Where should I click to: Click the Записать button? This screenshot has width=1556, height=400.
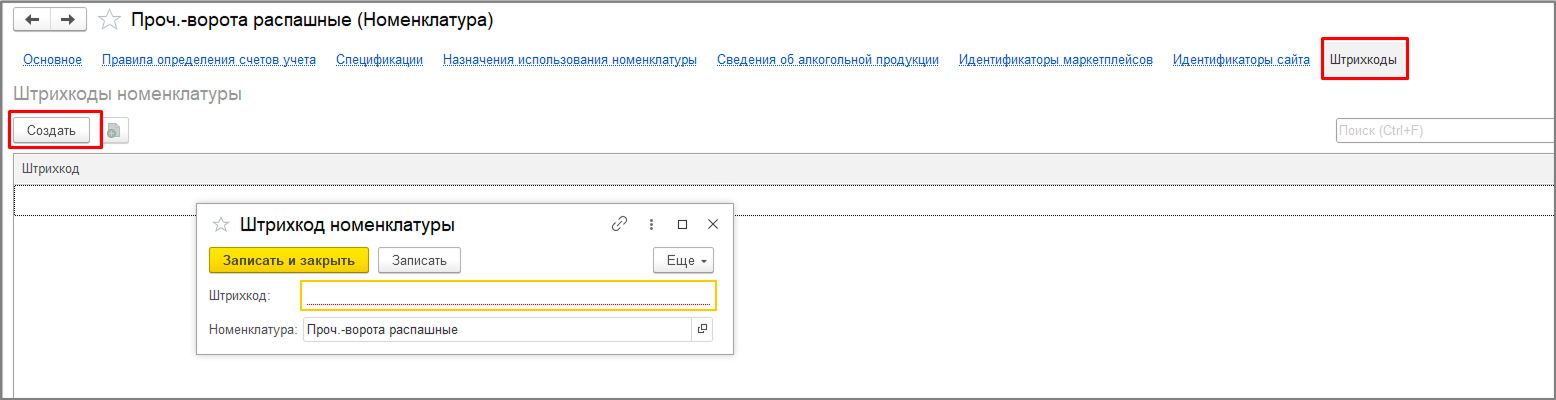(x=419, y=260)
